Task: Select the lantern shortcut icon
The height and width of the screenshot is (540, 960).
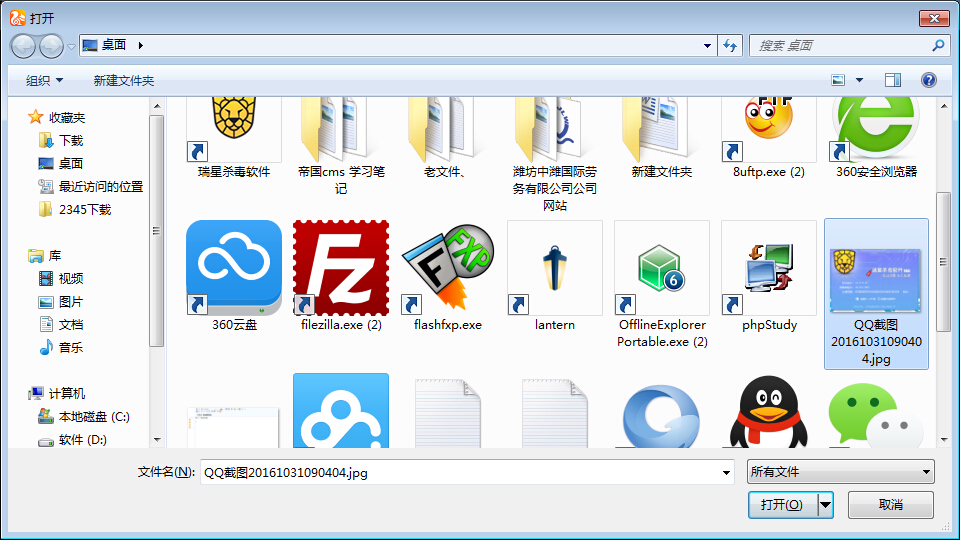Action: pyautogui.click(x=555, y=268)
